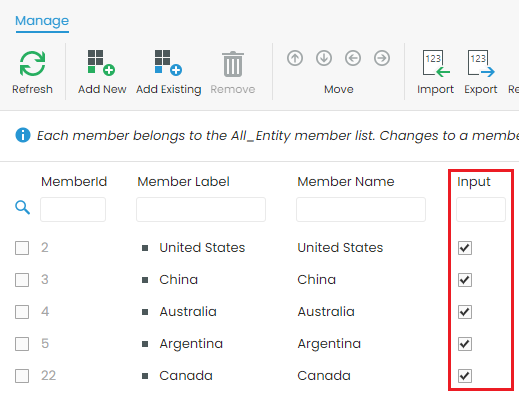Select the United States row checkbox
The width and height of the screenshot is (519, 396).
pos(22,248)
